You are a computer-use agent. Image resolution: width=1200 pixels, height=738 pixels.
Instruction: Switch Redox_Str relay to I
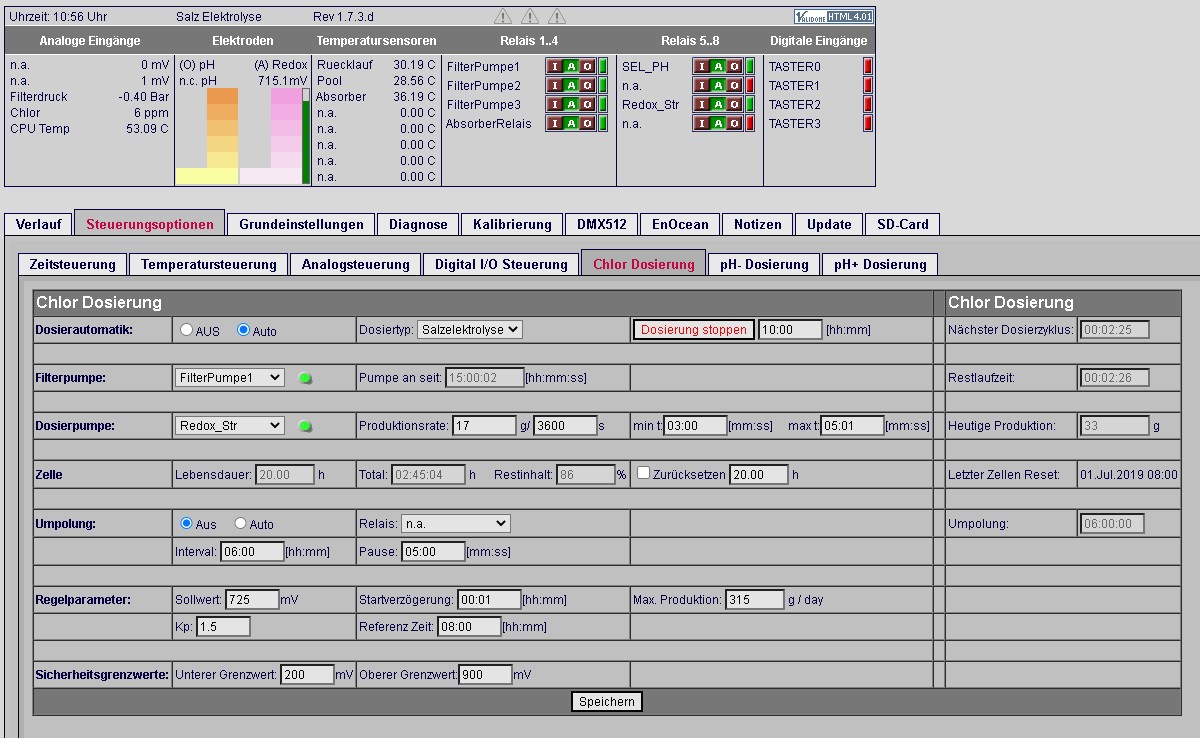click(x=702, y=104)
